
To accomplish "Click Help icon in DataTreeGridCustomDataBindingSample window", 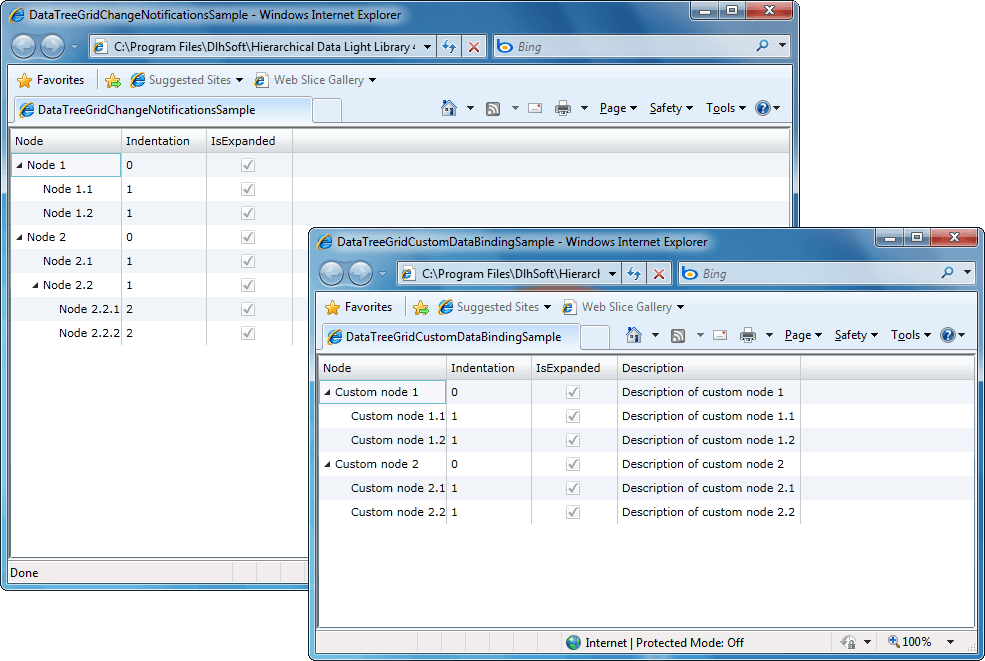I will click(948, 335).
